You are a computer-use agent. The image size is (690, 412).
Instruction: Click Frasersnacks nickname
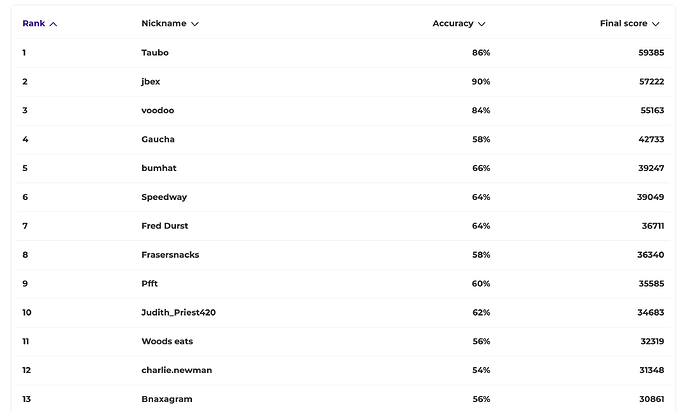pos(170,255)
